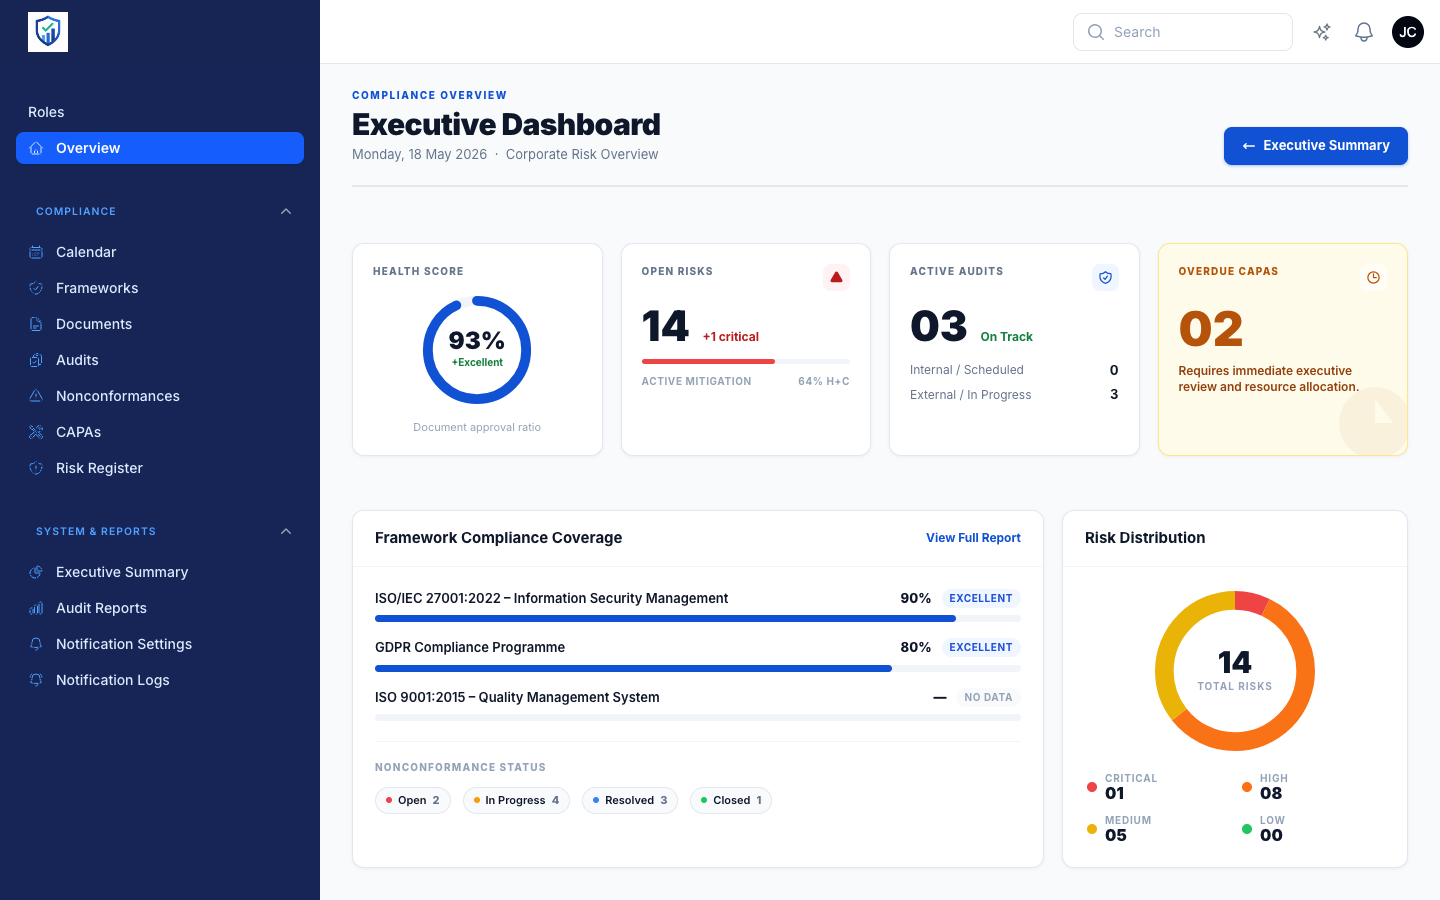
Task: Click the In Progress 4 status chip
Action: click(x=516, y=800)
